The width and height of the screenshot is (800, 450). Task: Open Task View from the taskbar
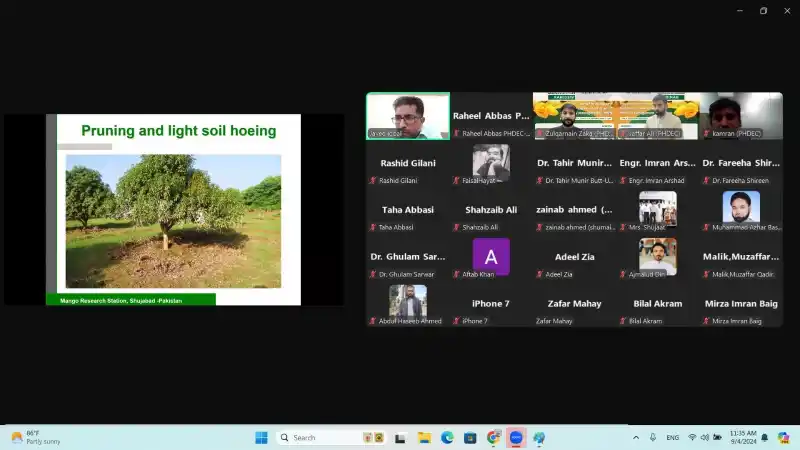pos(401,437)
